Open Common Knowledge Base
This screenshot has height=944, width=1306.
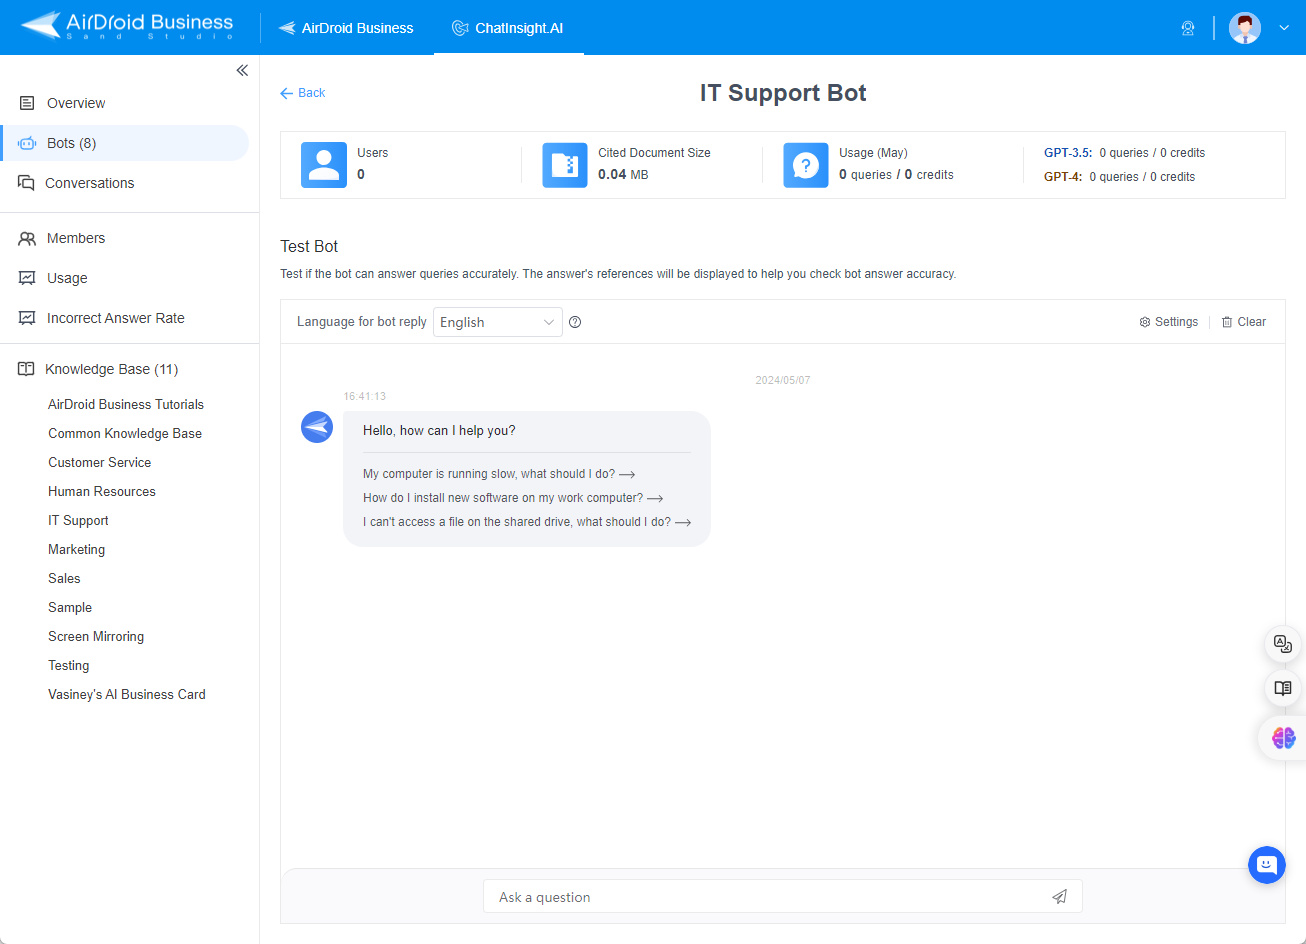click(125, 433)
